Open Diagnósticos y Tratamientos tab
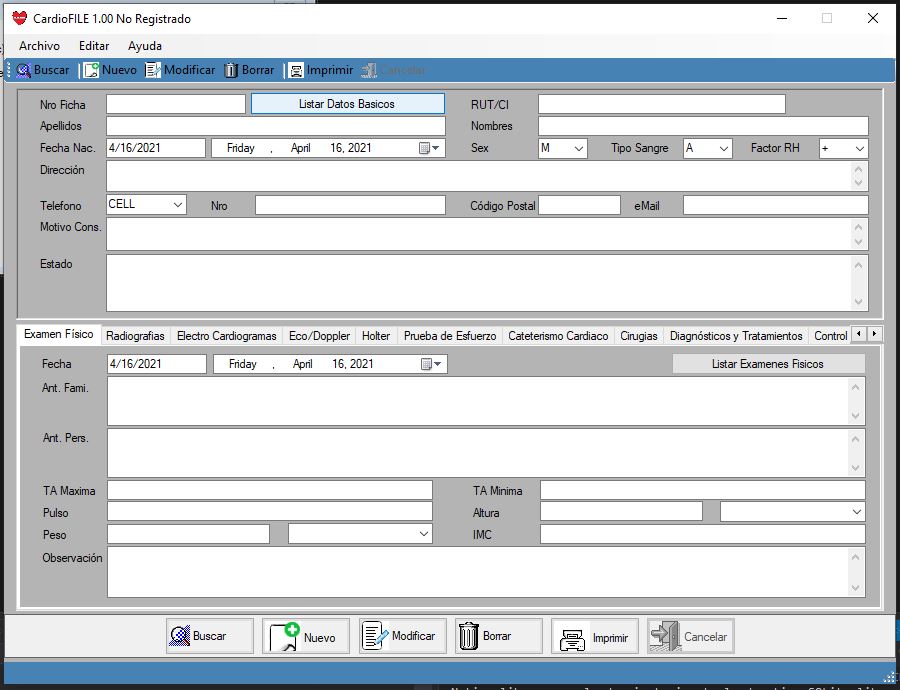Screen dimensions: 900x690 coord(736,336)
